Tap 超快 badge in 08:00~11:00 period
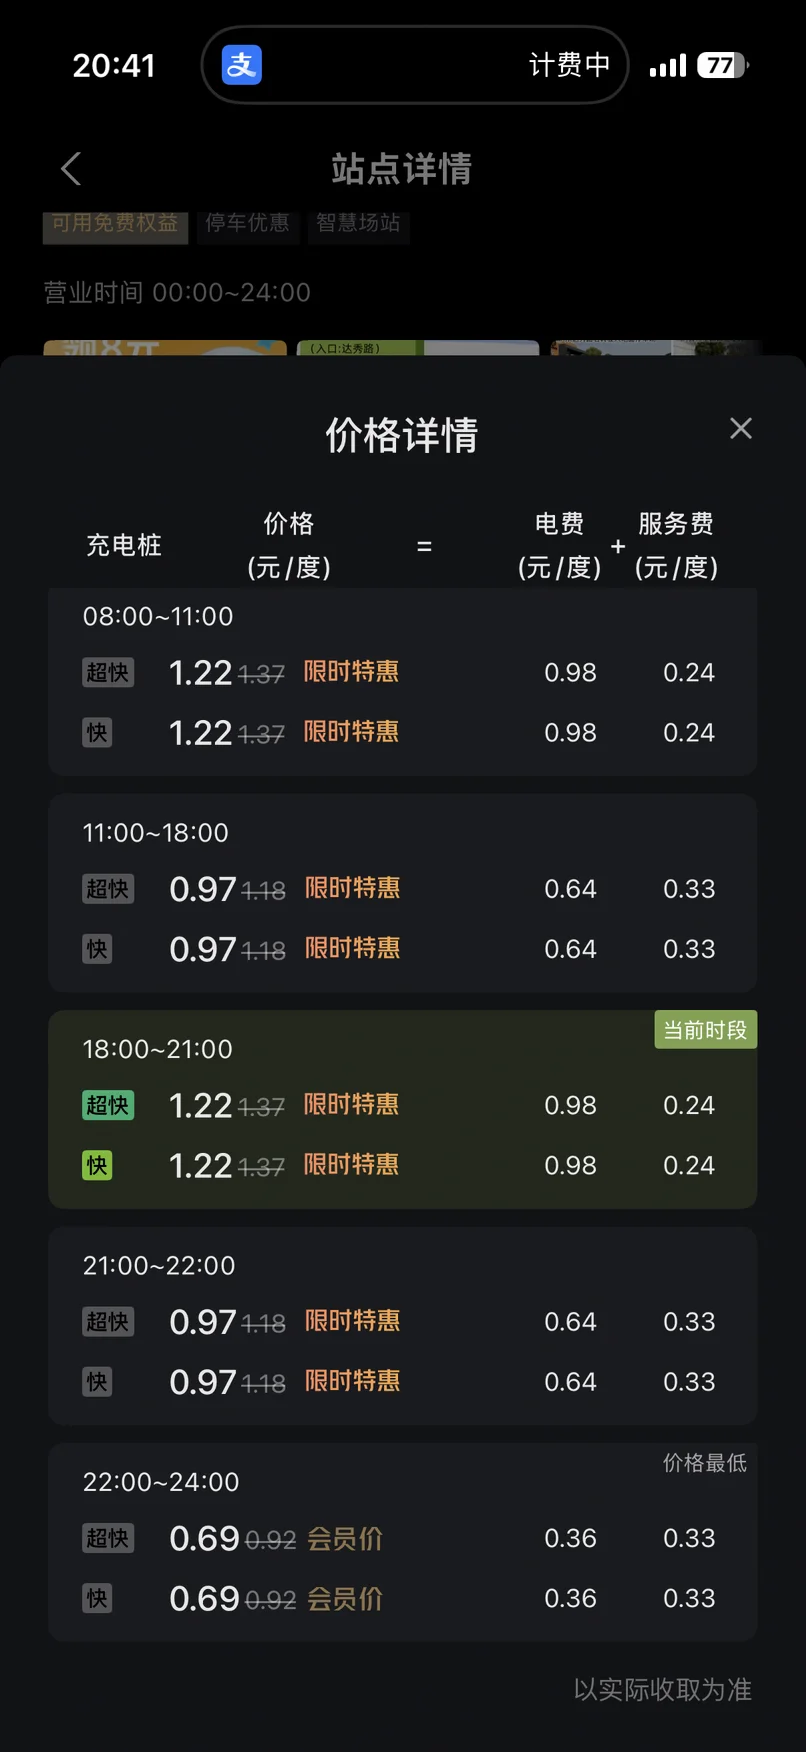 coord(108,672)
